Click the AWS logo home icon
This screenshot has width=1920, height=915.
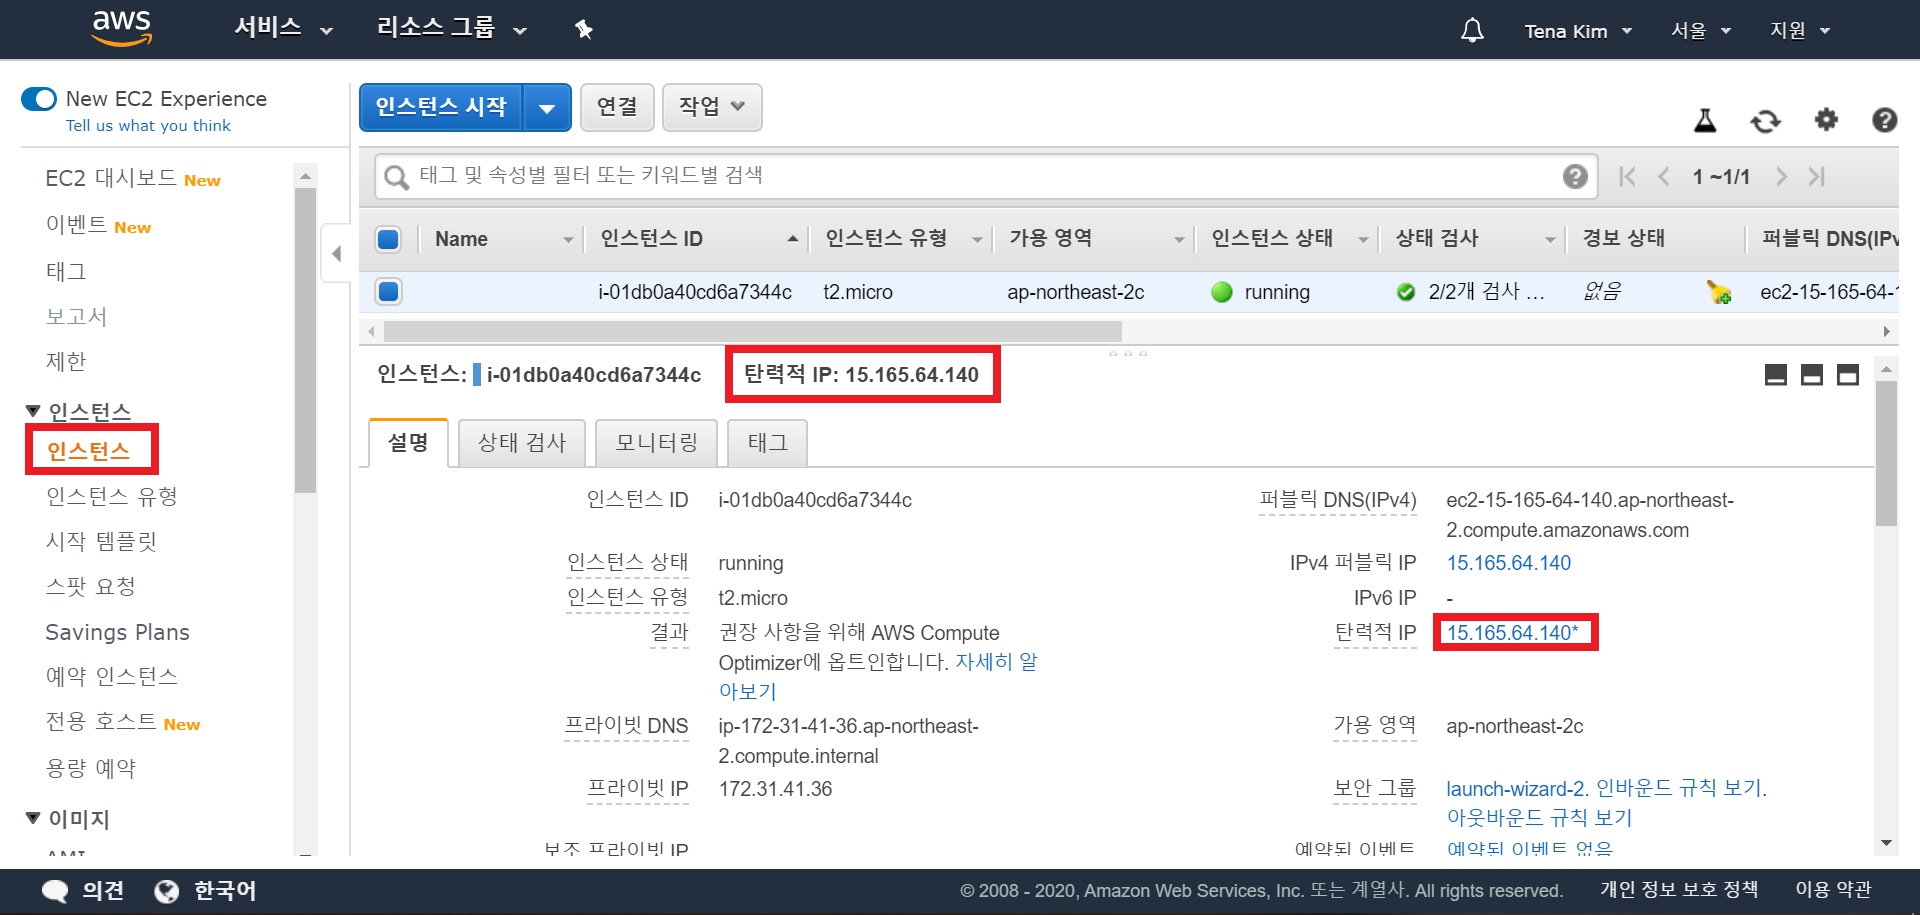click(x=121, y=29)
